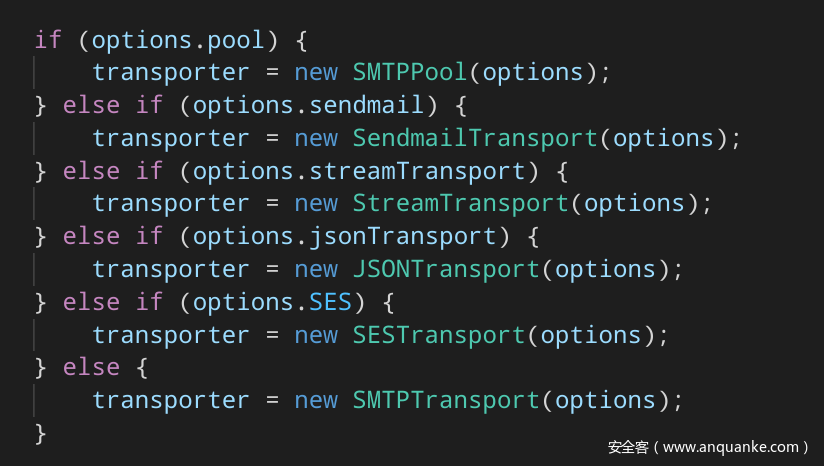Click the "new" keyword before SESTransport

(x=316, y=334)
